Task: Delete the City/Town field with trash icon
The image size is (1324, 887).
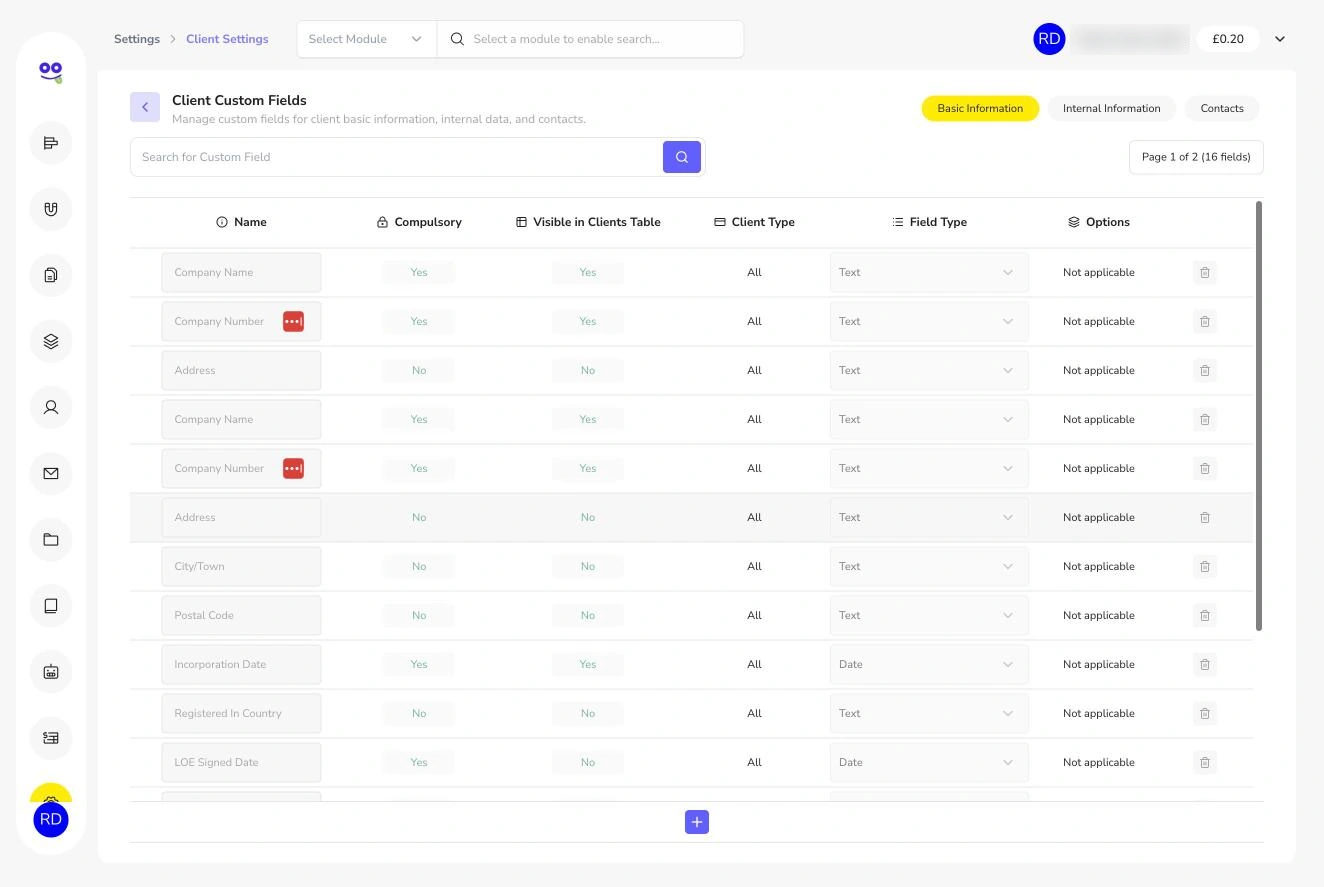Action: [1205, 566]
